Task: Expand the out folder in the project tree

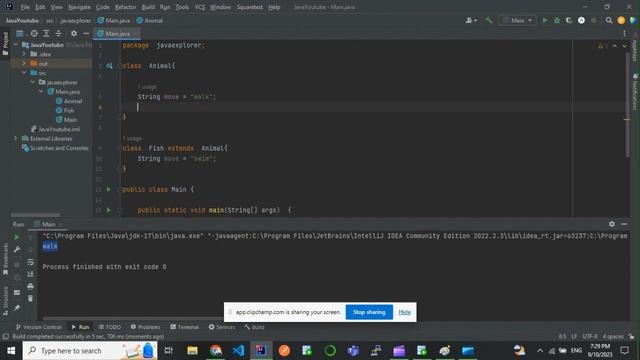Action: pyautogui.click(x=24, y=63)
